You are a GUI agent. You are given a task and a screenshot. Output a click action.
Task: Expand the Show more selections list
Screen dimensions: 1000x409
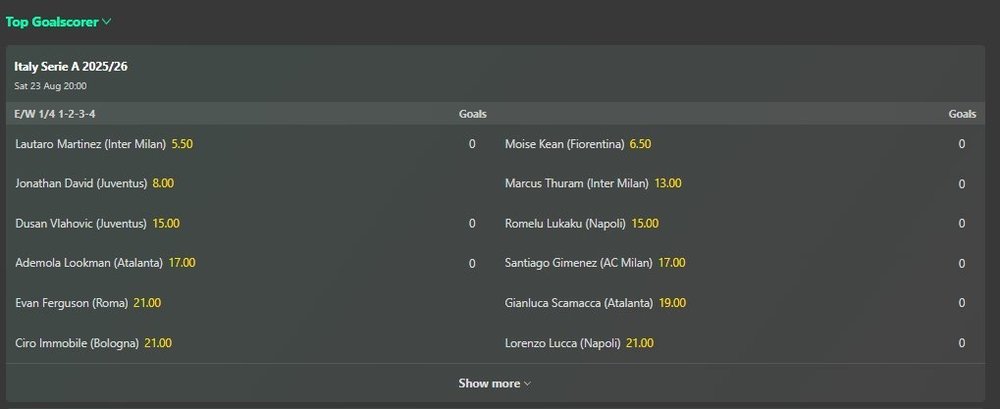[x=494, y=383]
